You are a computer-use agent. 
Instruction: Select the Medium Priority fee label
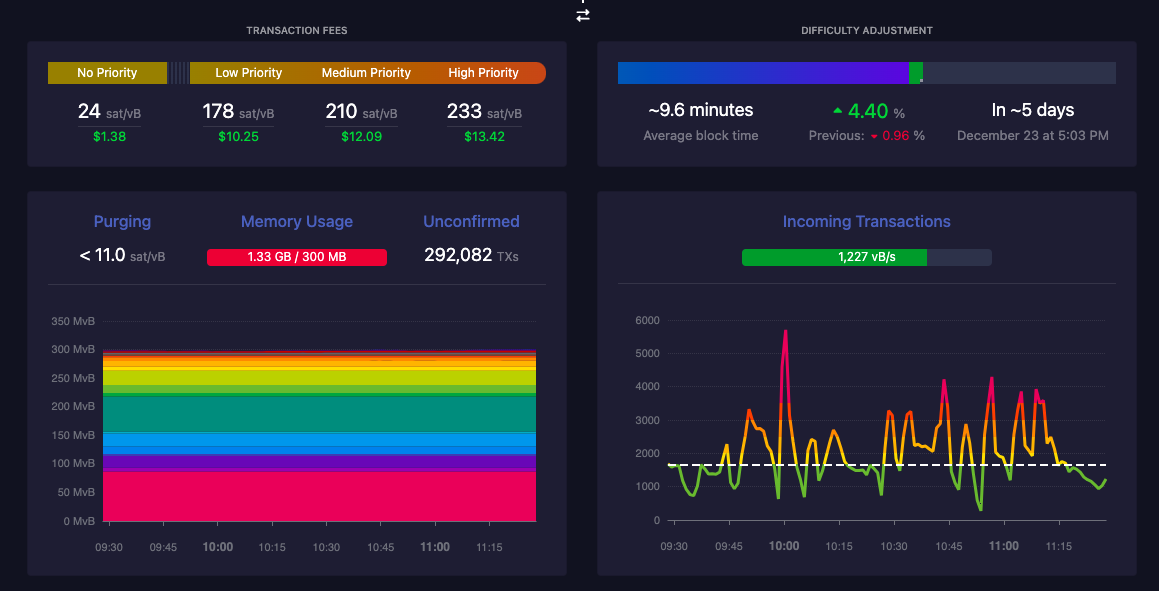[x=366, y=72]
